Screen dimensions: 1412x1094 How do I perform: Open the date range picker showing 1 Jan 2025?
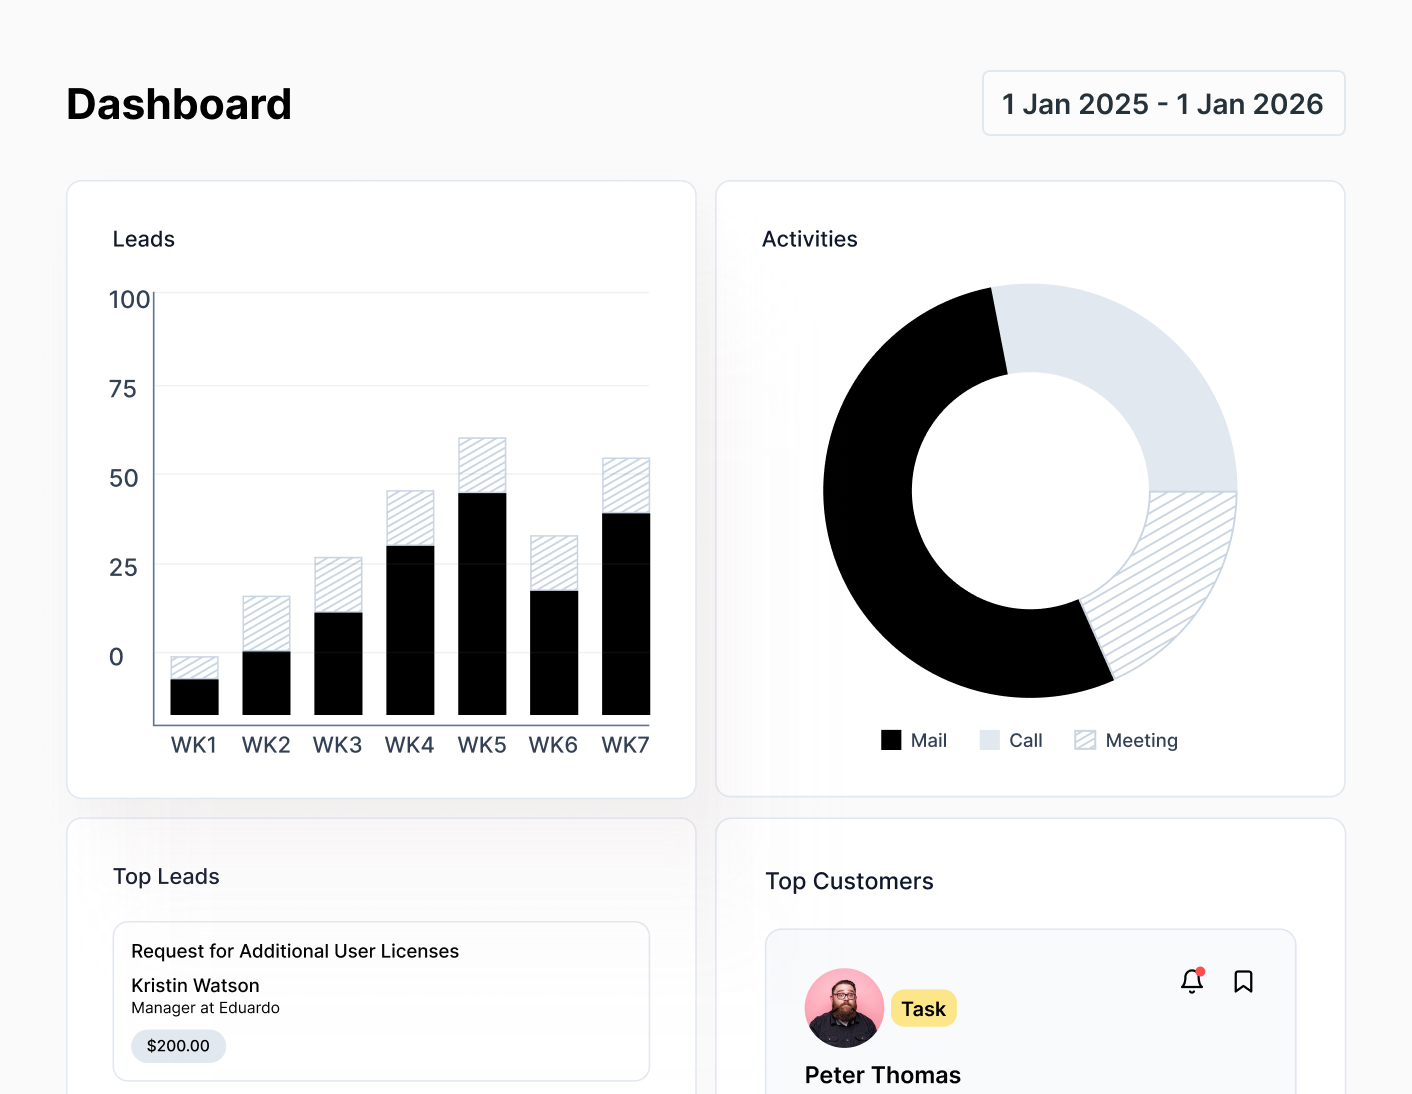pyautogui.click(x=1163, y=103)
